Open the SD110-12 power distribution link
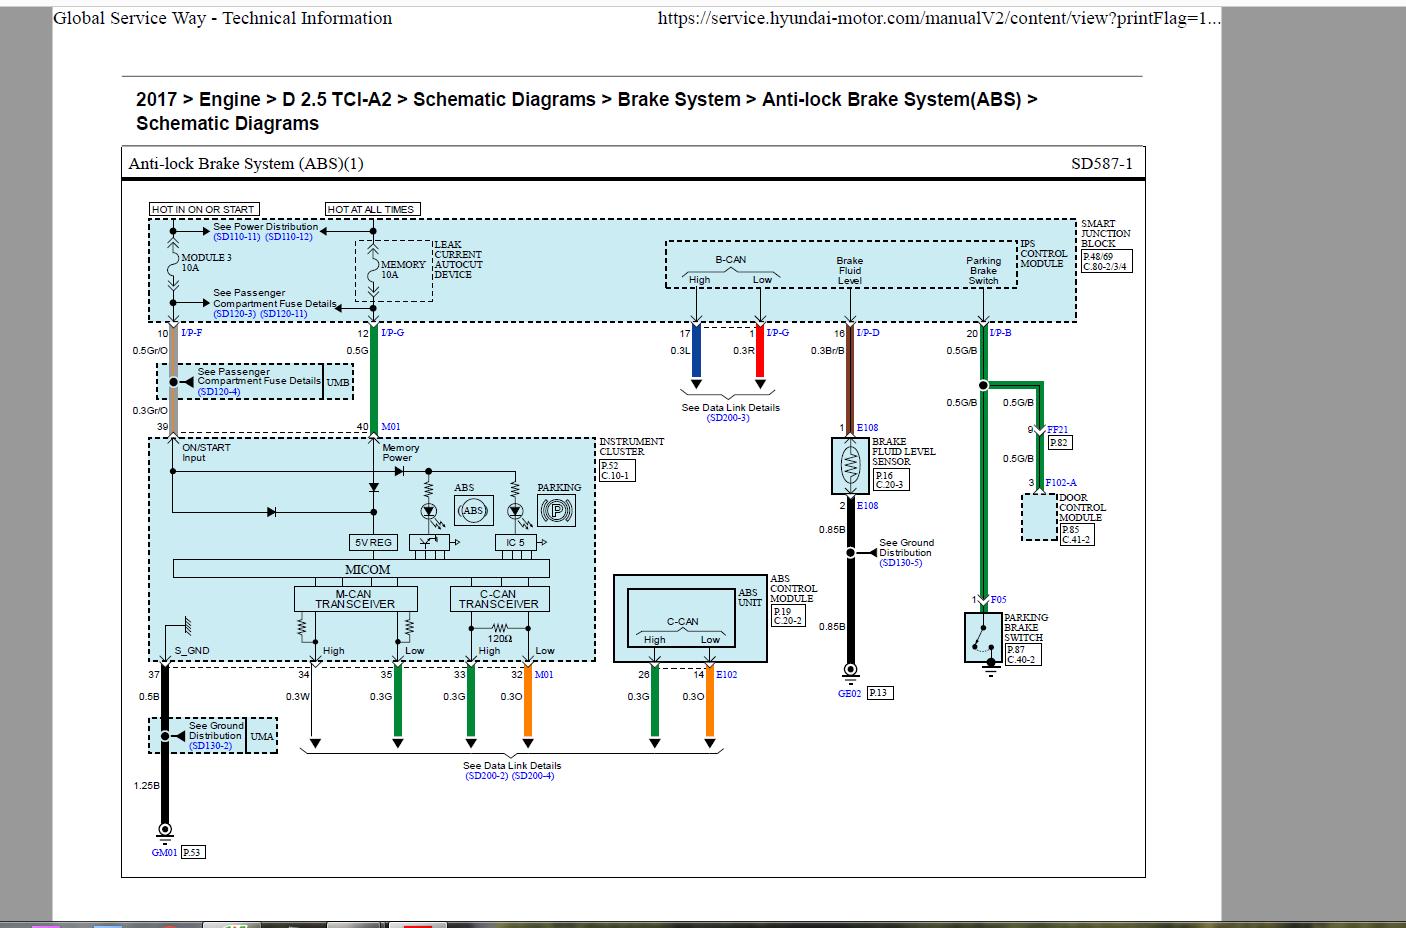 pyautogui.click(x=289, y=237)
